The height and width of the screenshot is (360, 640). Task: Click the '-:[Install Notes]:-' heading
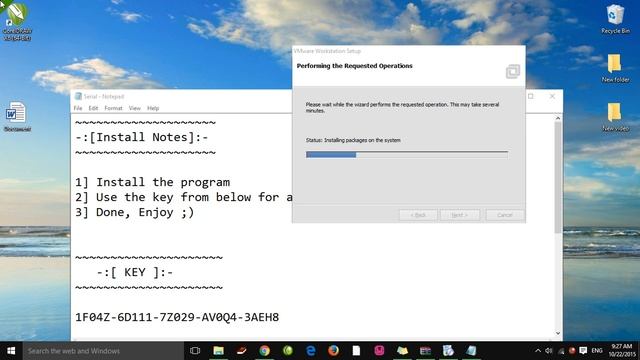(x=142, y=137)
